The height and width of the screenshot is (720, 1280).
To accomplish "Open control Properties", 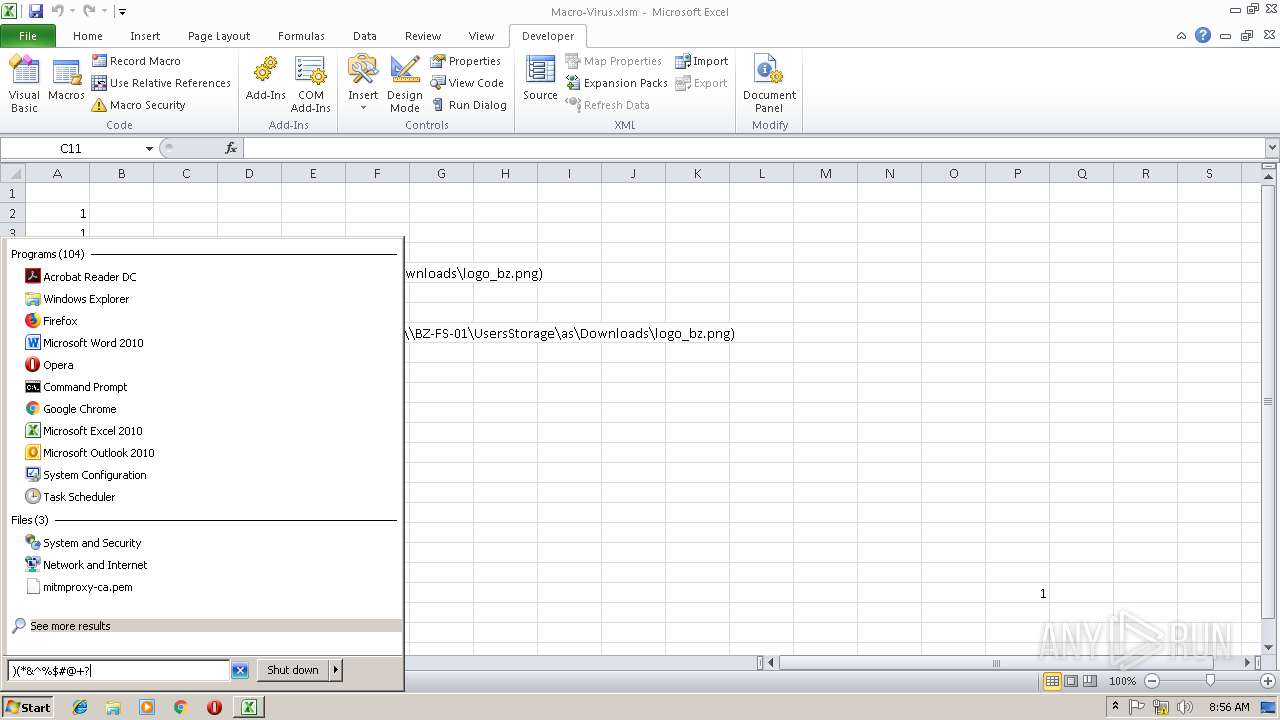I will click(x=466, y=61).
